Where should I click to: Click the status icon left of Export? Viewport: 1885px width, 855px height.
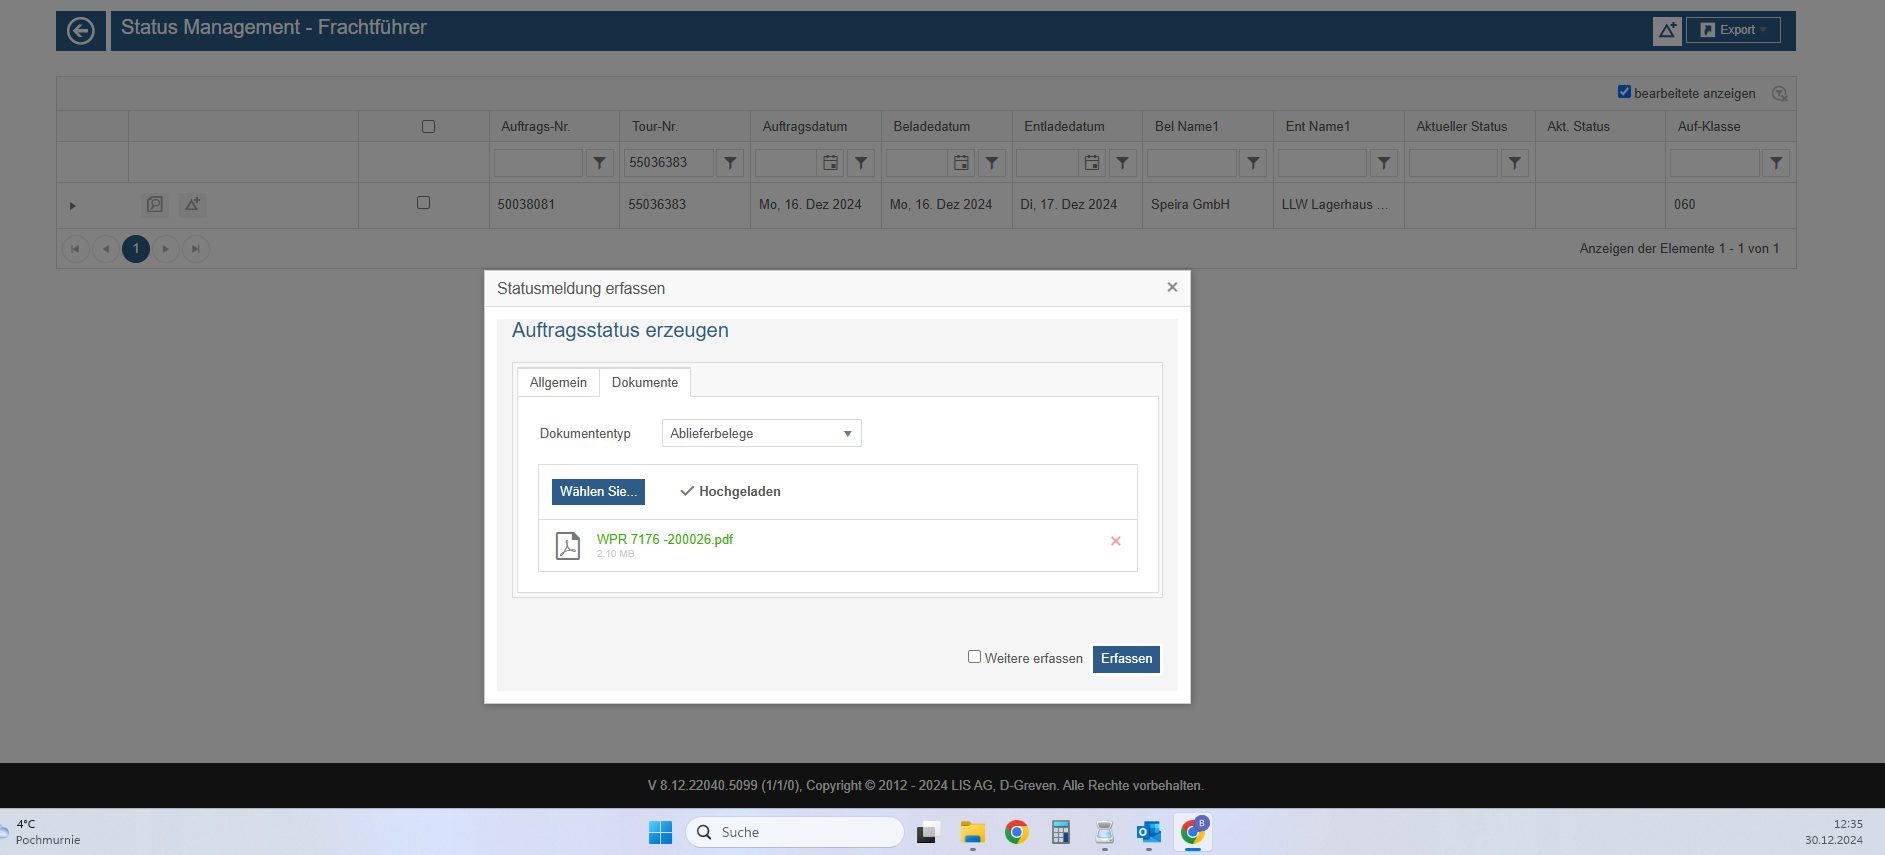(x=1667, y=31)
